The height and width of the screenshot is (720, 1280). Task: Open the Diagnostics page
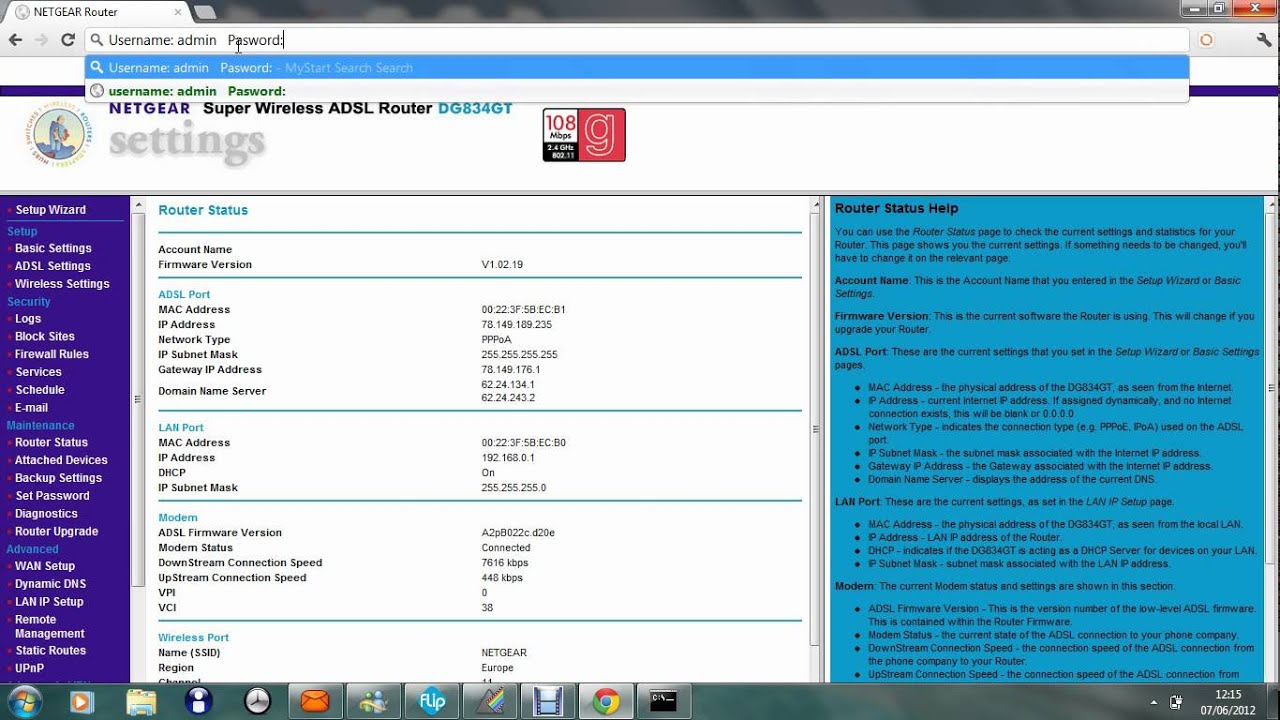[x=46, y=514]
